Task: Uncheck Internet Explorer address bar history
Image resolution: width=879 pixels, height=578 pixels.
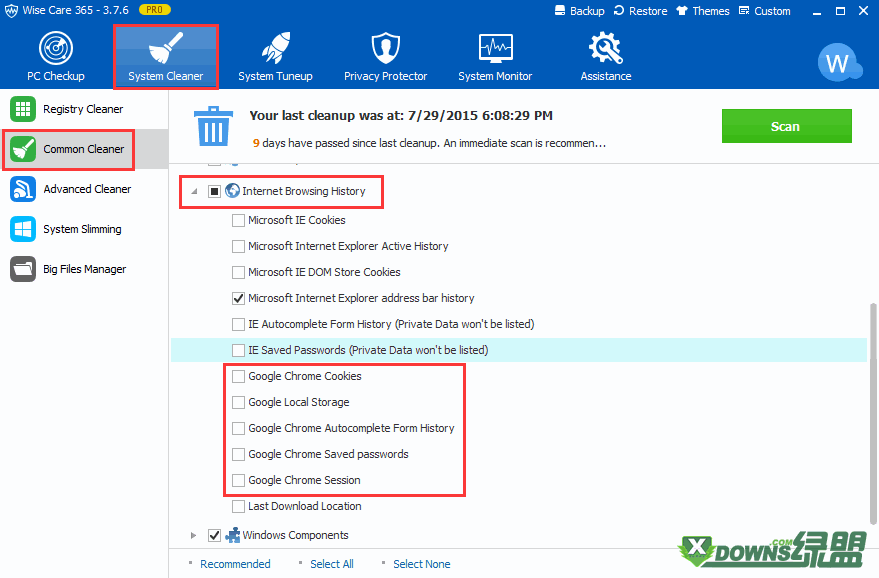Action: pos(238,298)
